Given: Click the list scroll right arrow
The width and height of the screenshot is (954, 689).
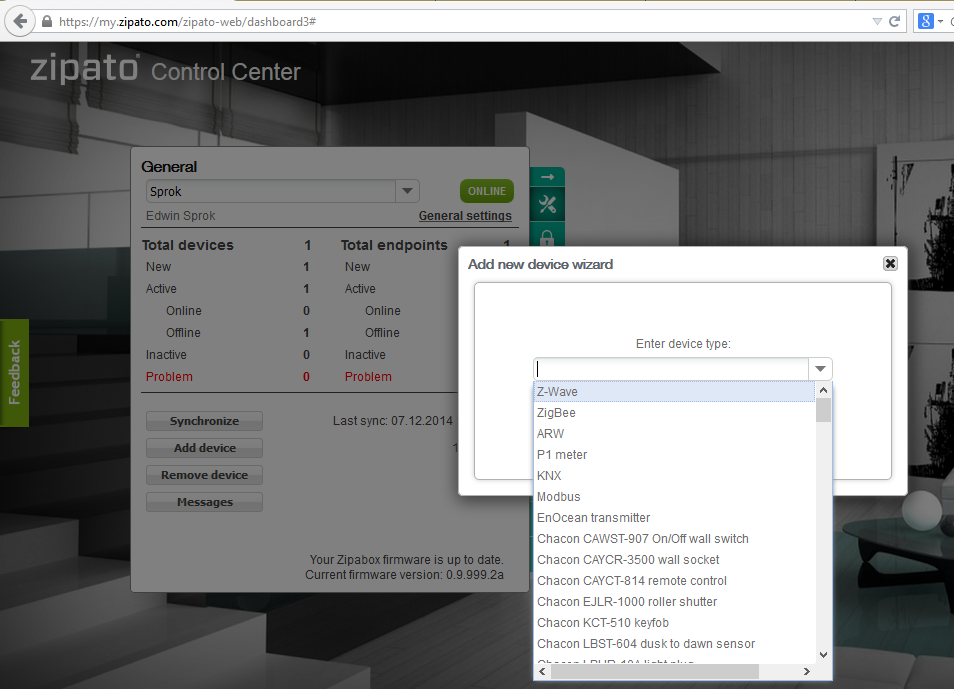Looking at the screenshot, I should pos(807,671).
